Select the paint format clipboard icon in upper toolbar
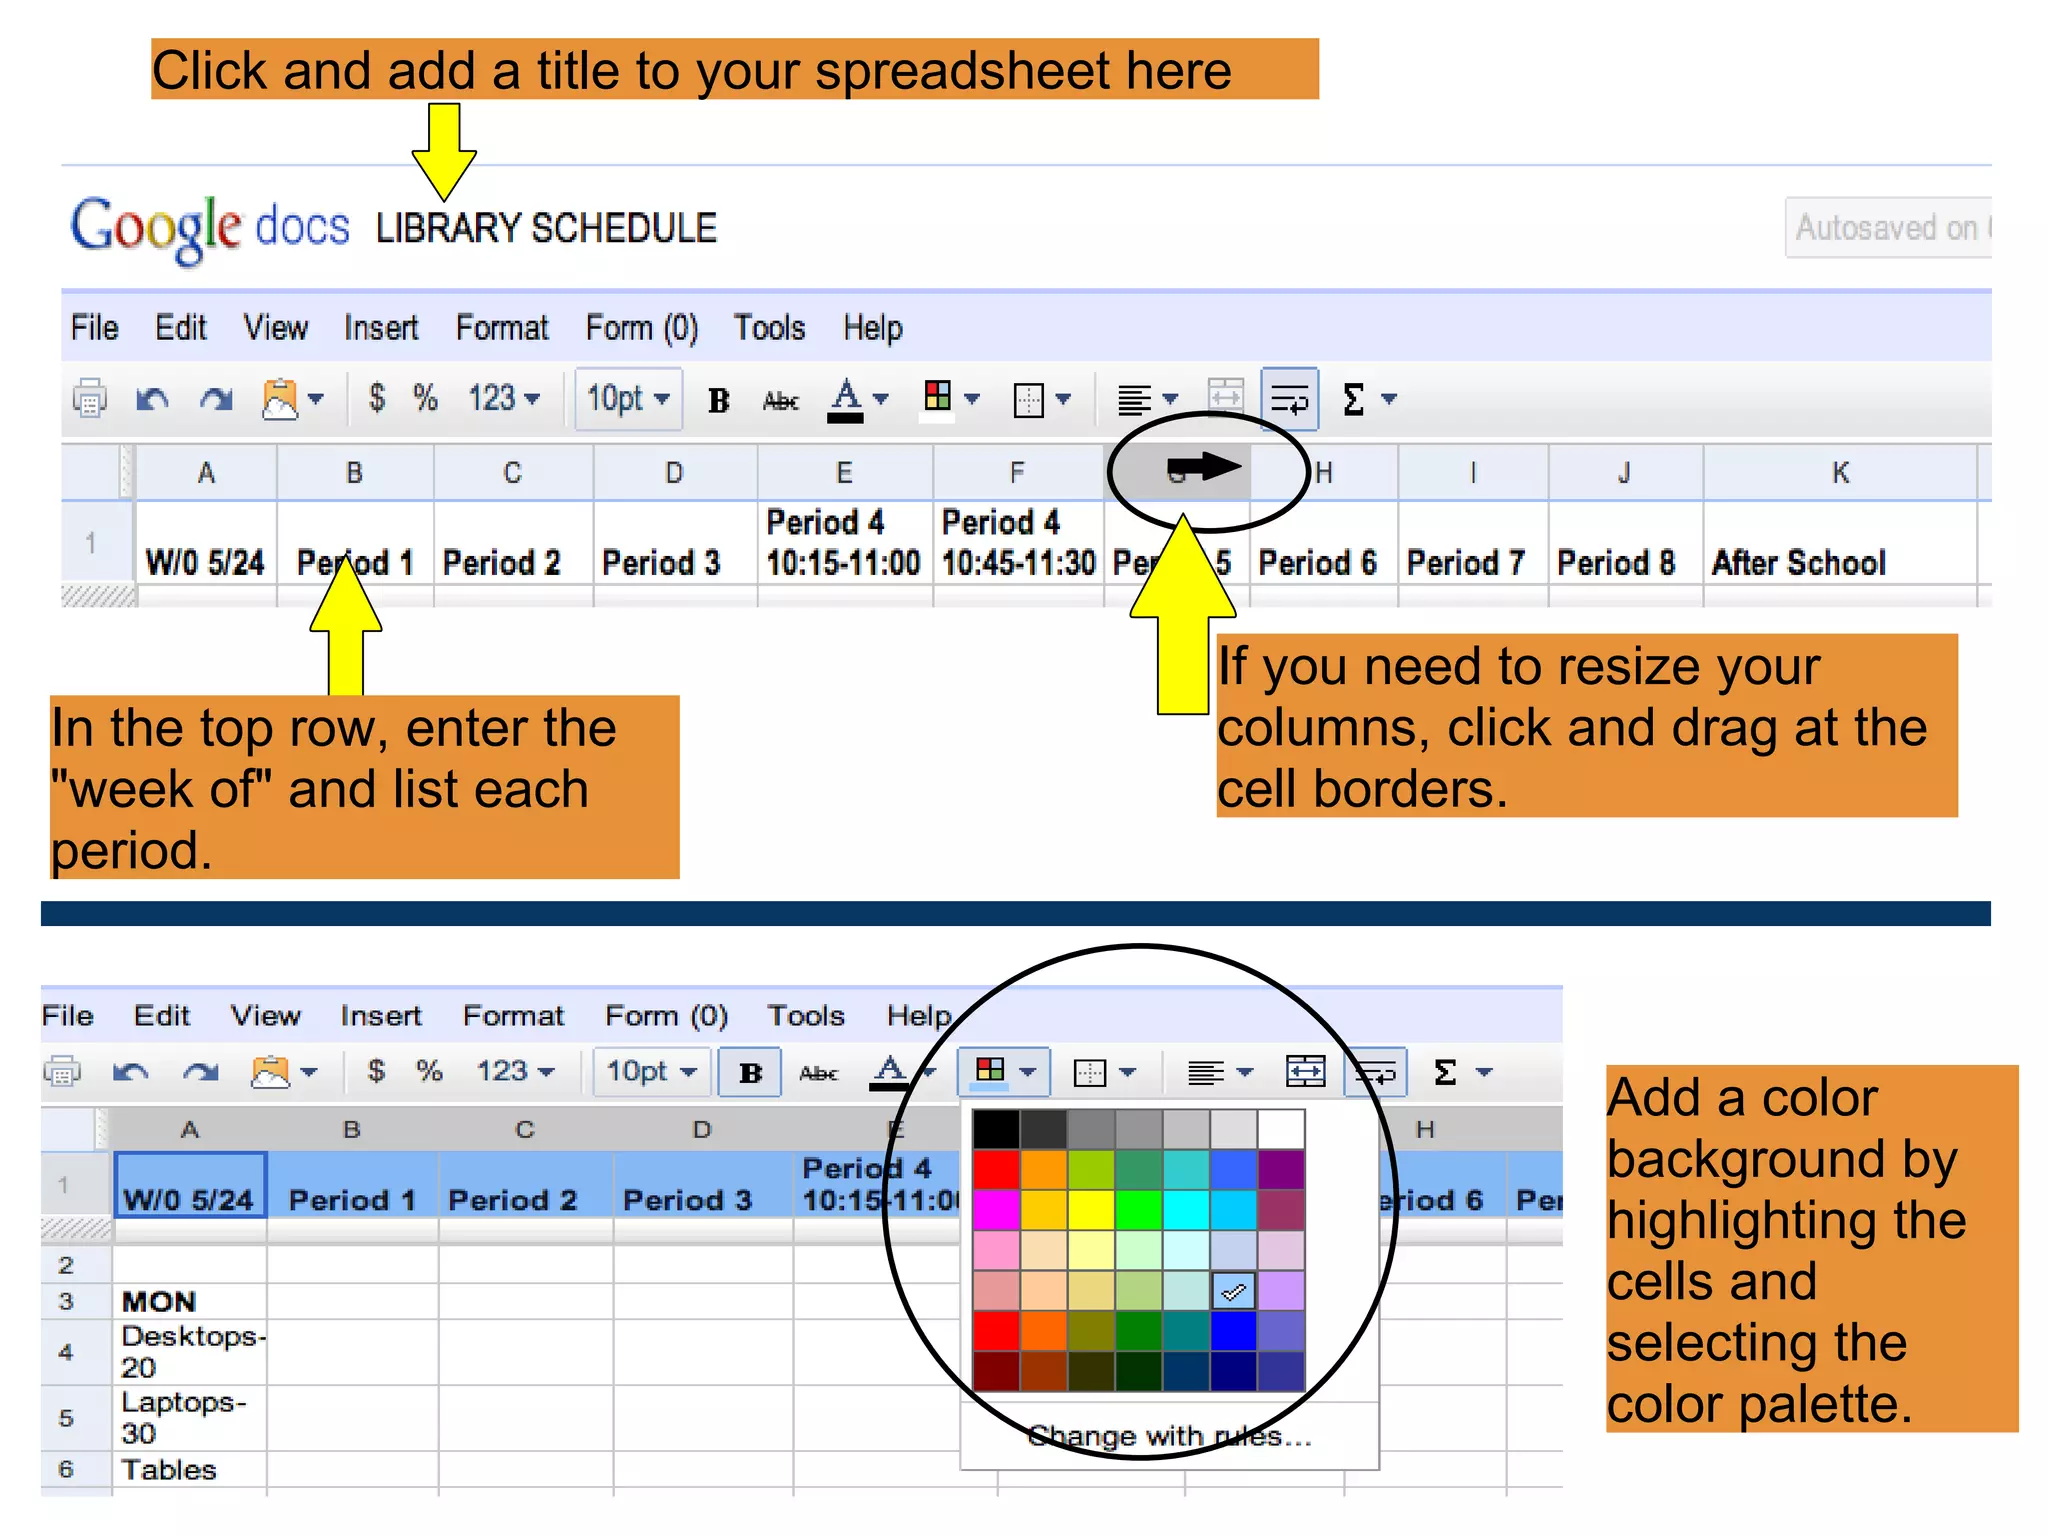Image resolution: width=2048 pixels, height=1536 pixels. click(280, 399)
